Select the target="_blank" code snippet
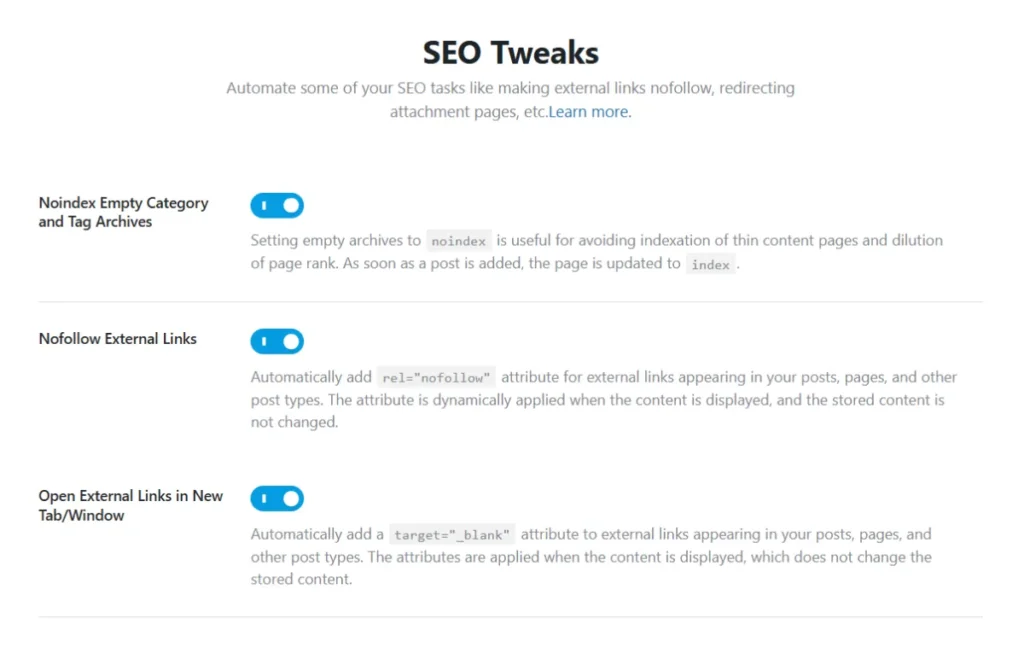The height and width of the screenshot is (659, 1024). click(x=452, y=535)
